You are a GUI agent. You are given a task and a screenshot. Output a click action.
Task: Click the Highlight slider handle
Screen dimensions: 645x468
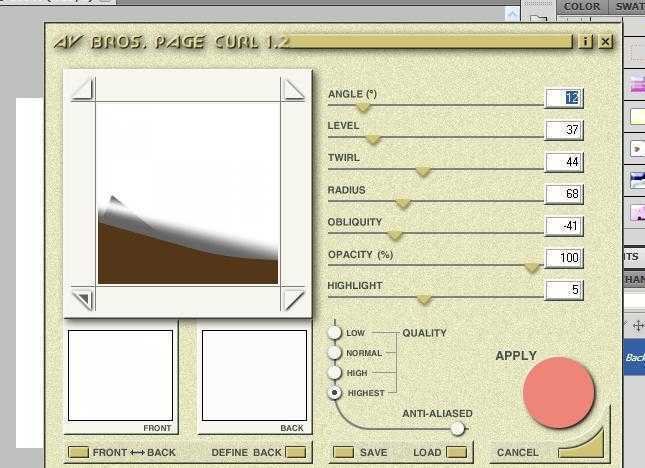point(424,299)
